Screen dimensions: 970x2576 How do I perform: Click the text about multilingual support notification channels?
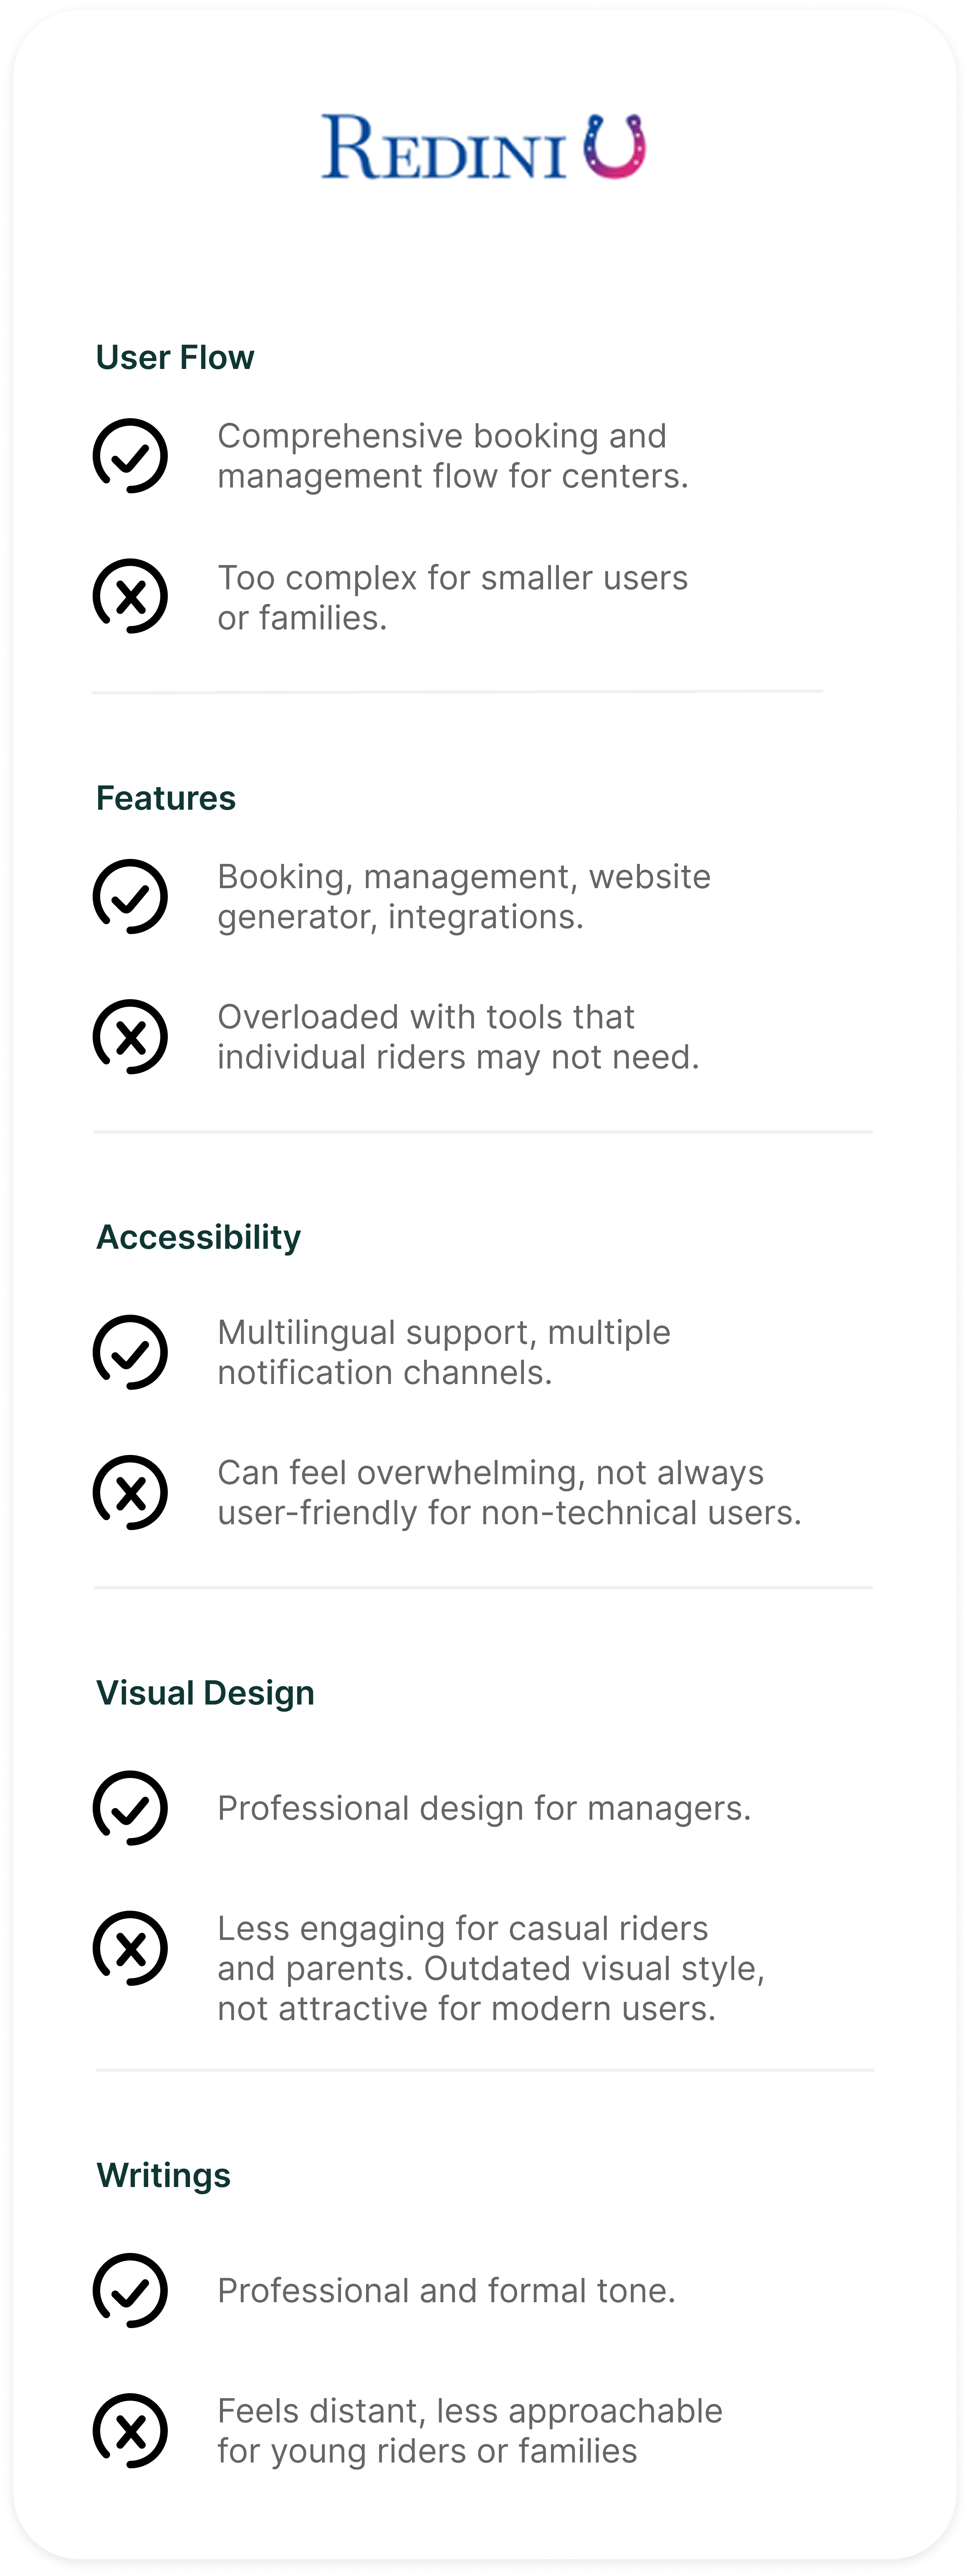pyautogui.click(x=444, y=1352)
